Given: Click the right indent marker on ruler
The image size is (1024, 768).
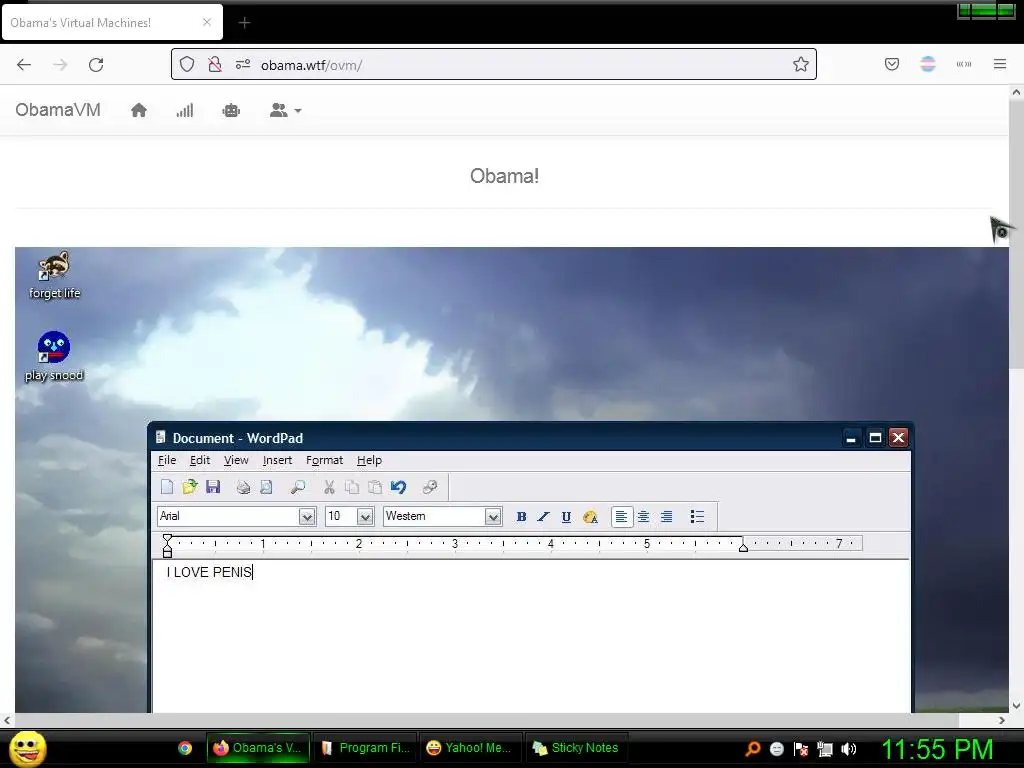Looking at the screenshot, I should [x=743, y=547].
